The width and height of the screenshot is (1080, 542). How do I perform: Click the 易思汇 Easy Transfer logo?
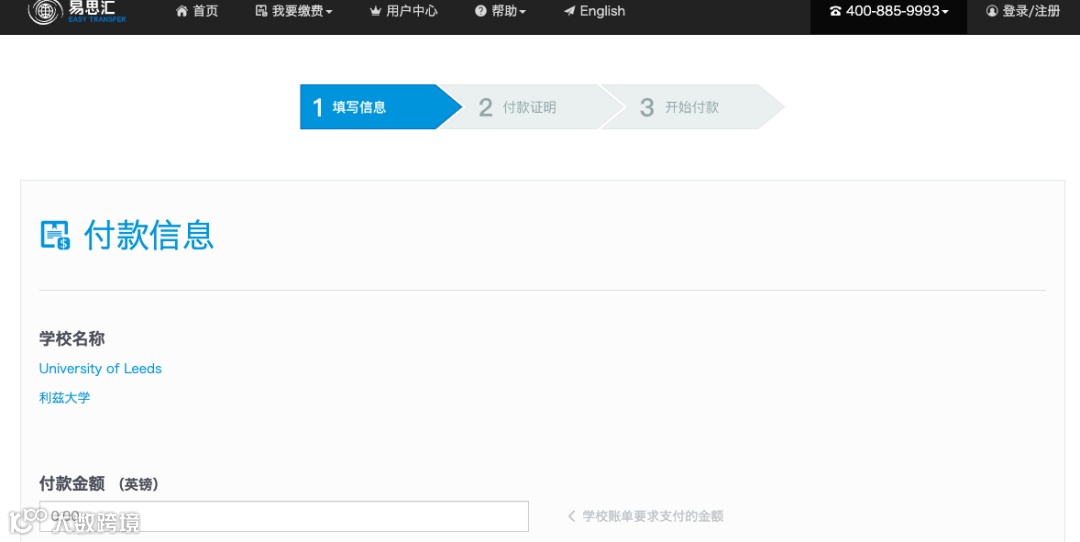[x=77, y=11]
